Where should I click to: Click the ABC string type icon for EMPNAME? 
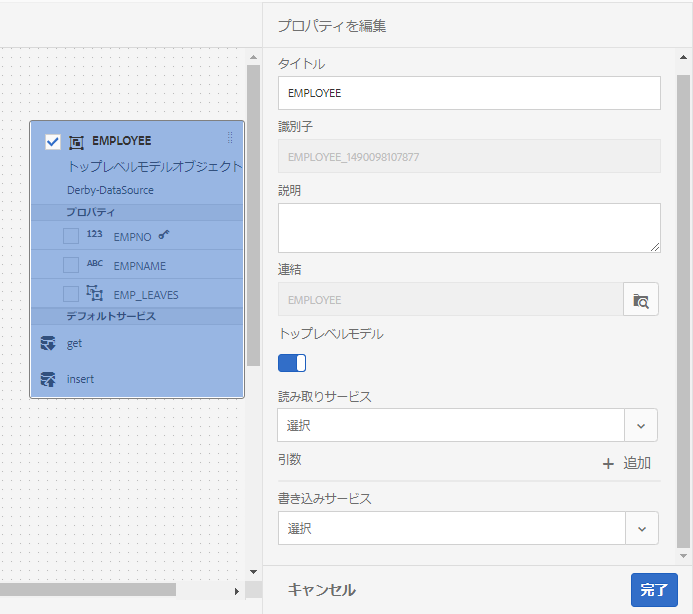[95, 263]
